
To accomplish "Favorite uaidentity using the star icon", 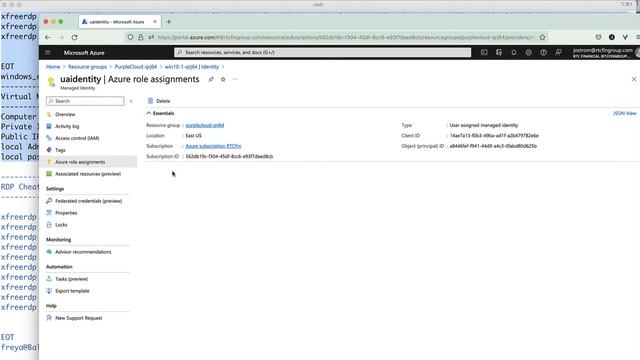I will [223, 79].
